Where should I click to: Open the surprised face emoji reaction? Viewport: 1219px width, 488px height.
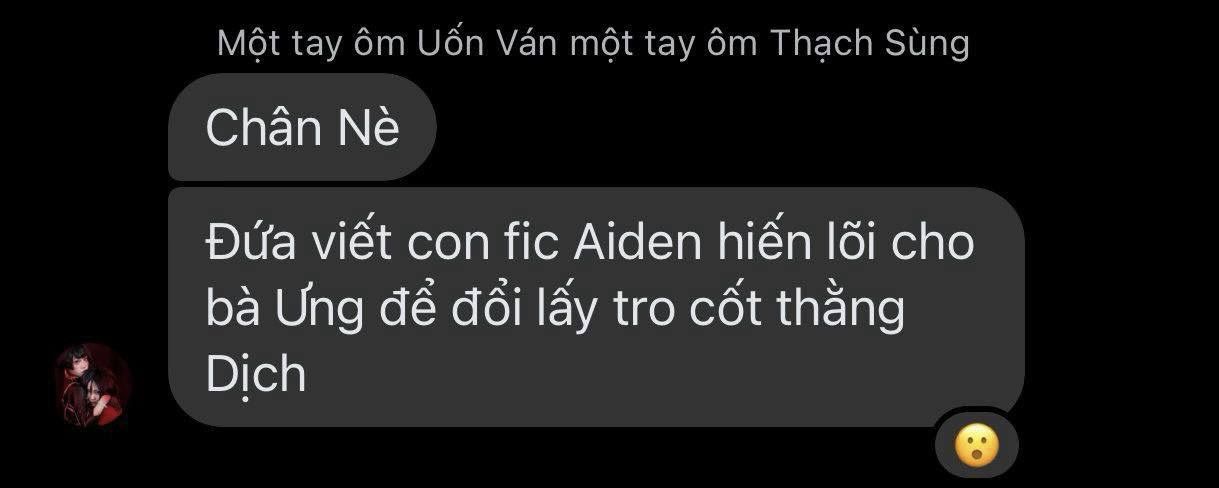(x=976, y=444)
